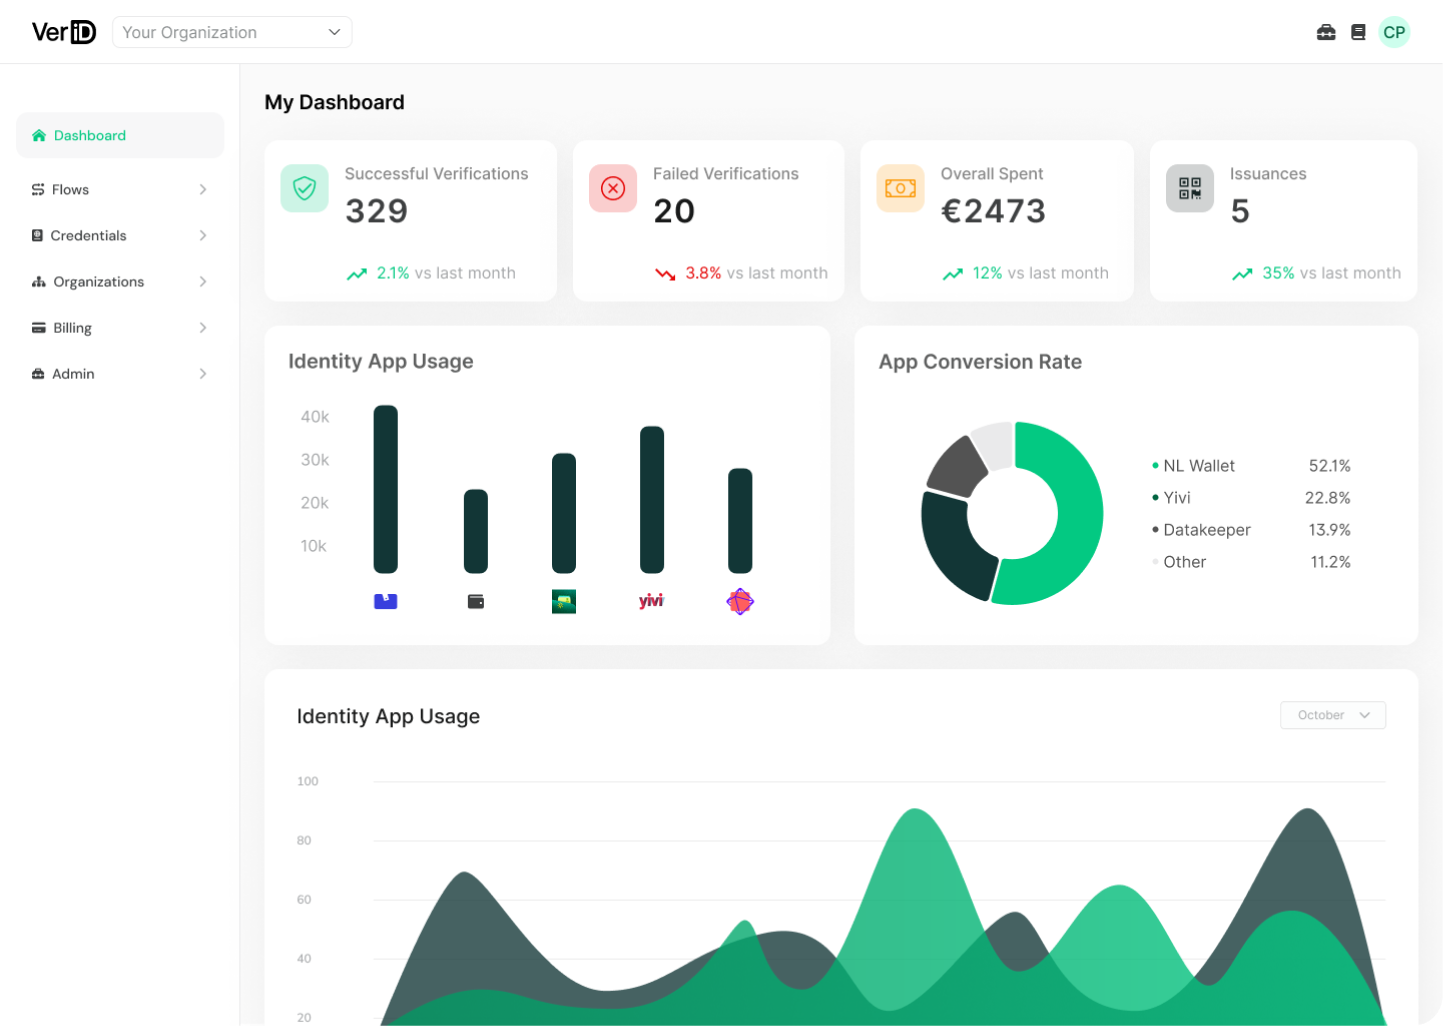The height and width of the screenshot is (1026, 1443).
Task: Click the Yivi app logo under bar chart
Action: (x=651, y=601)
